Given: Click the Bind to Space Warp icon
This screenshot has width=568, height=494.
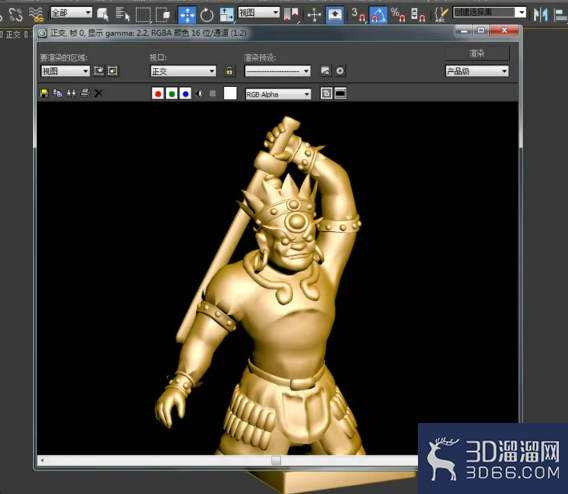Looking at the screenshot, I should [36, 14].
